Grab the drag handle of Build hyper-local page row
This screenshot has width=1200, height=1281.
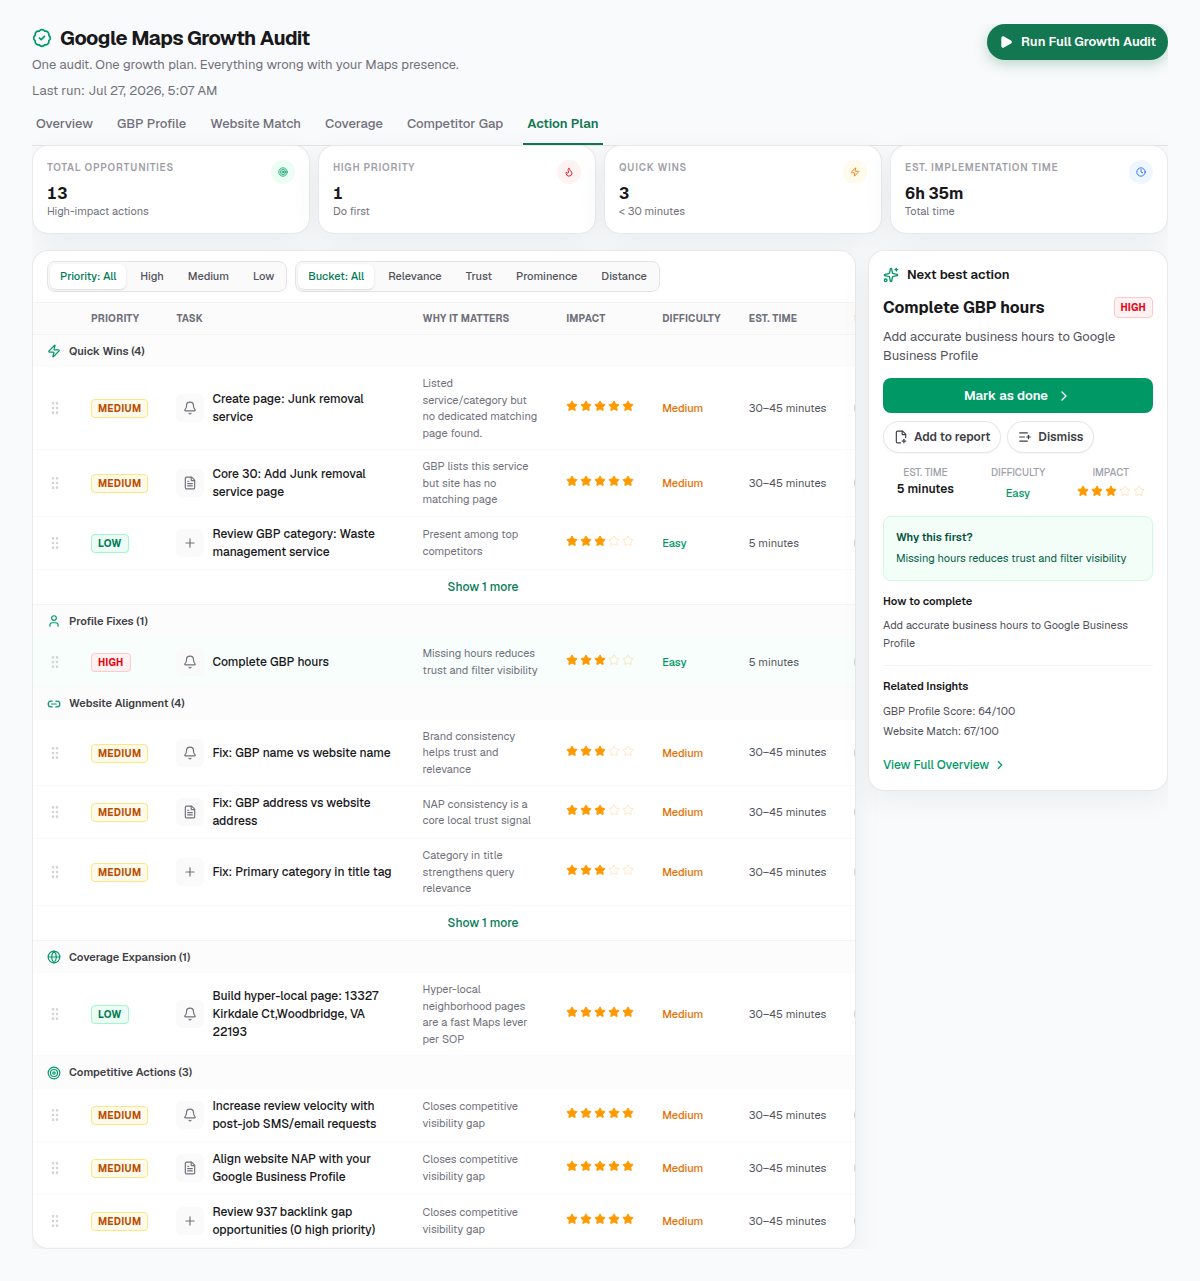tap(55, 1014)
